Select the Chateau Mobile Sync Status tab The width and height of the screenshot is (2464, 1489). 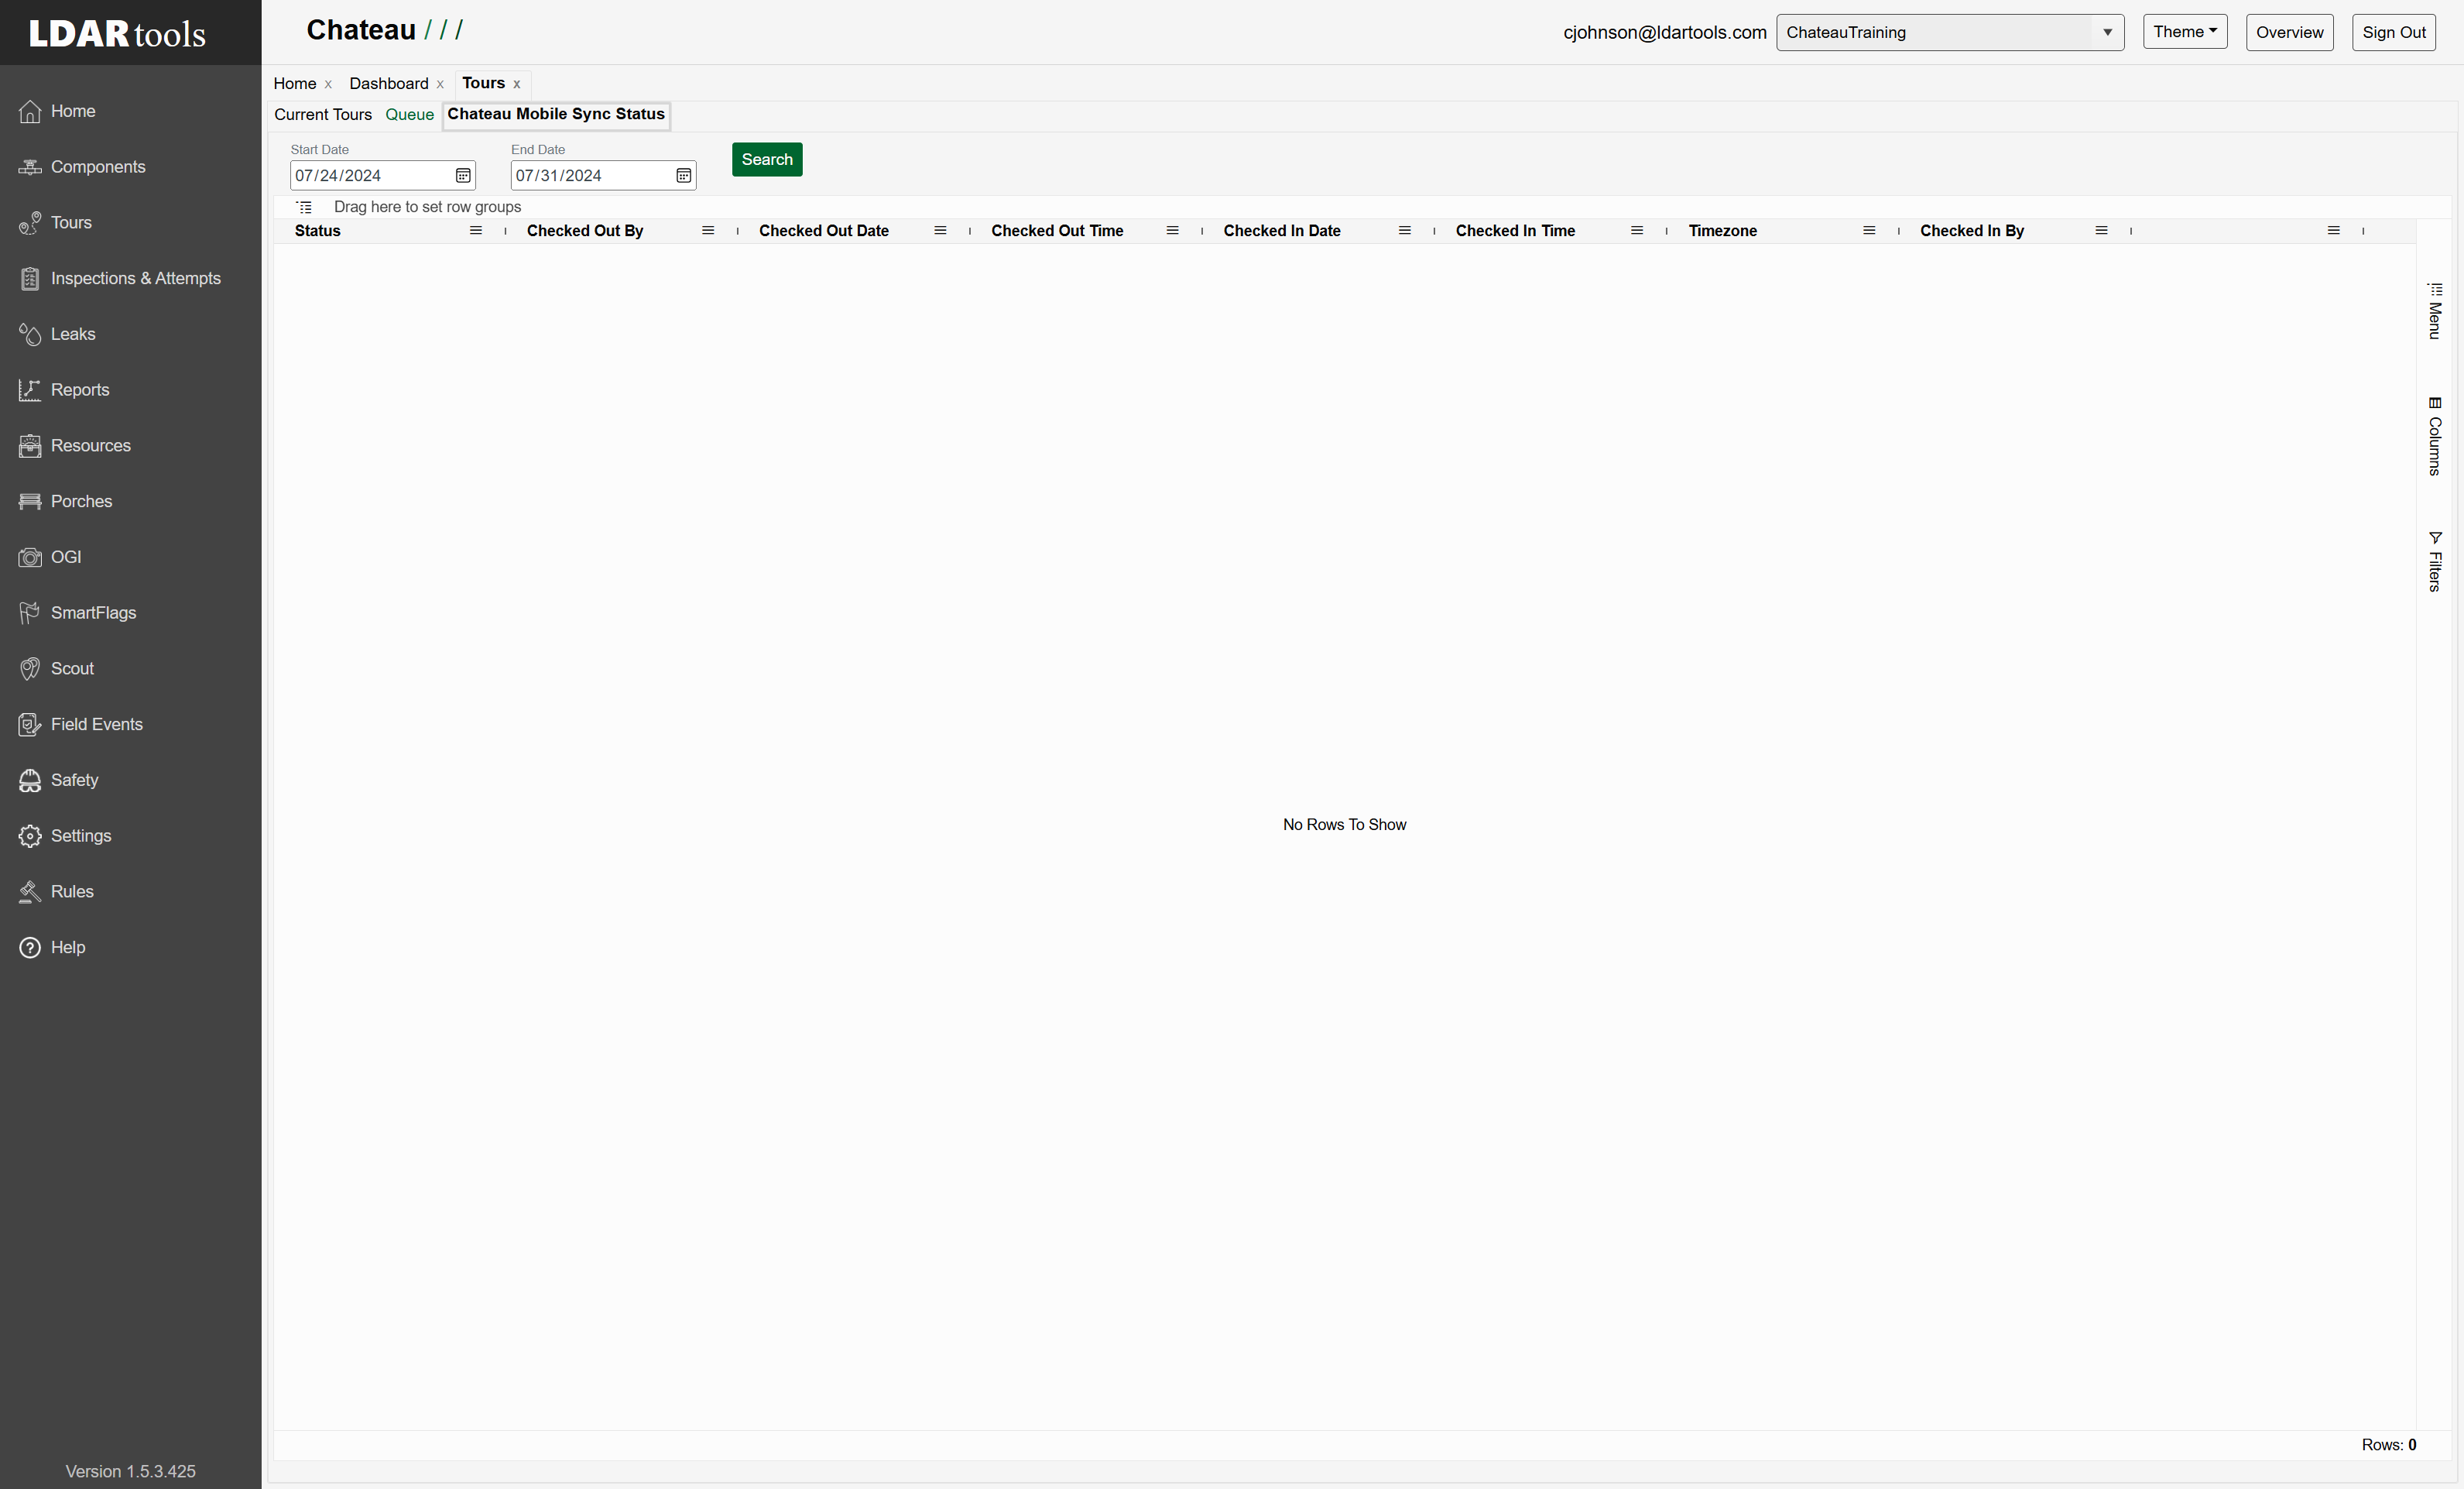pyautogui.click(x=556, y=114)
